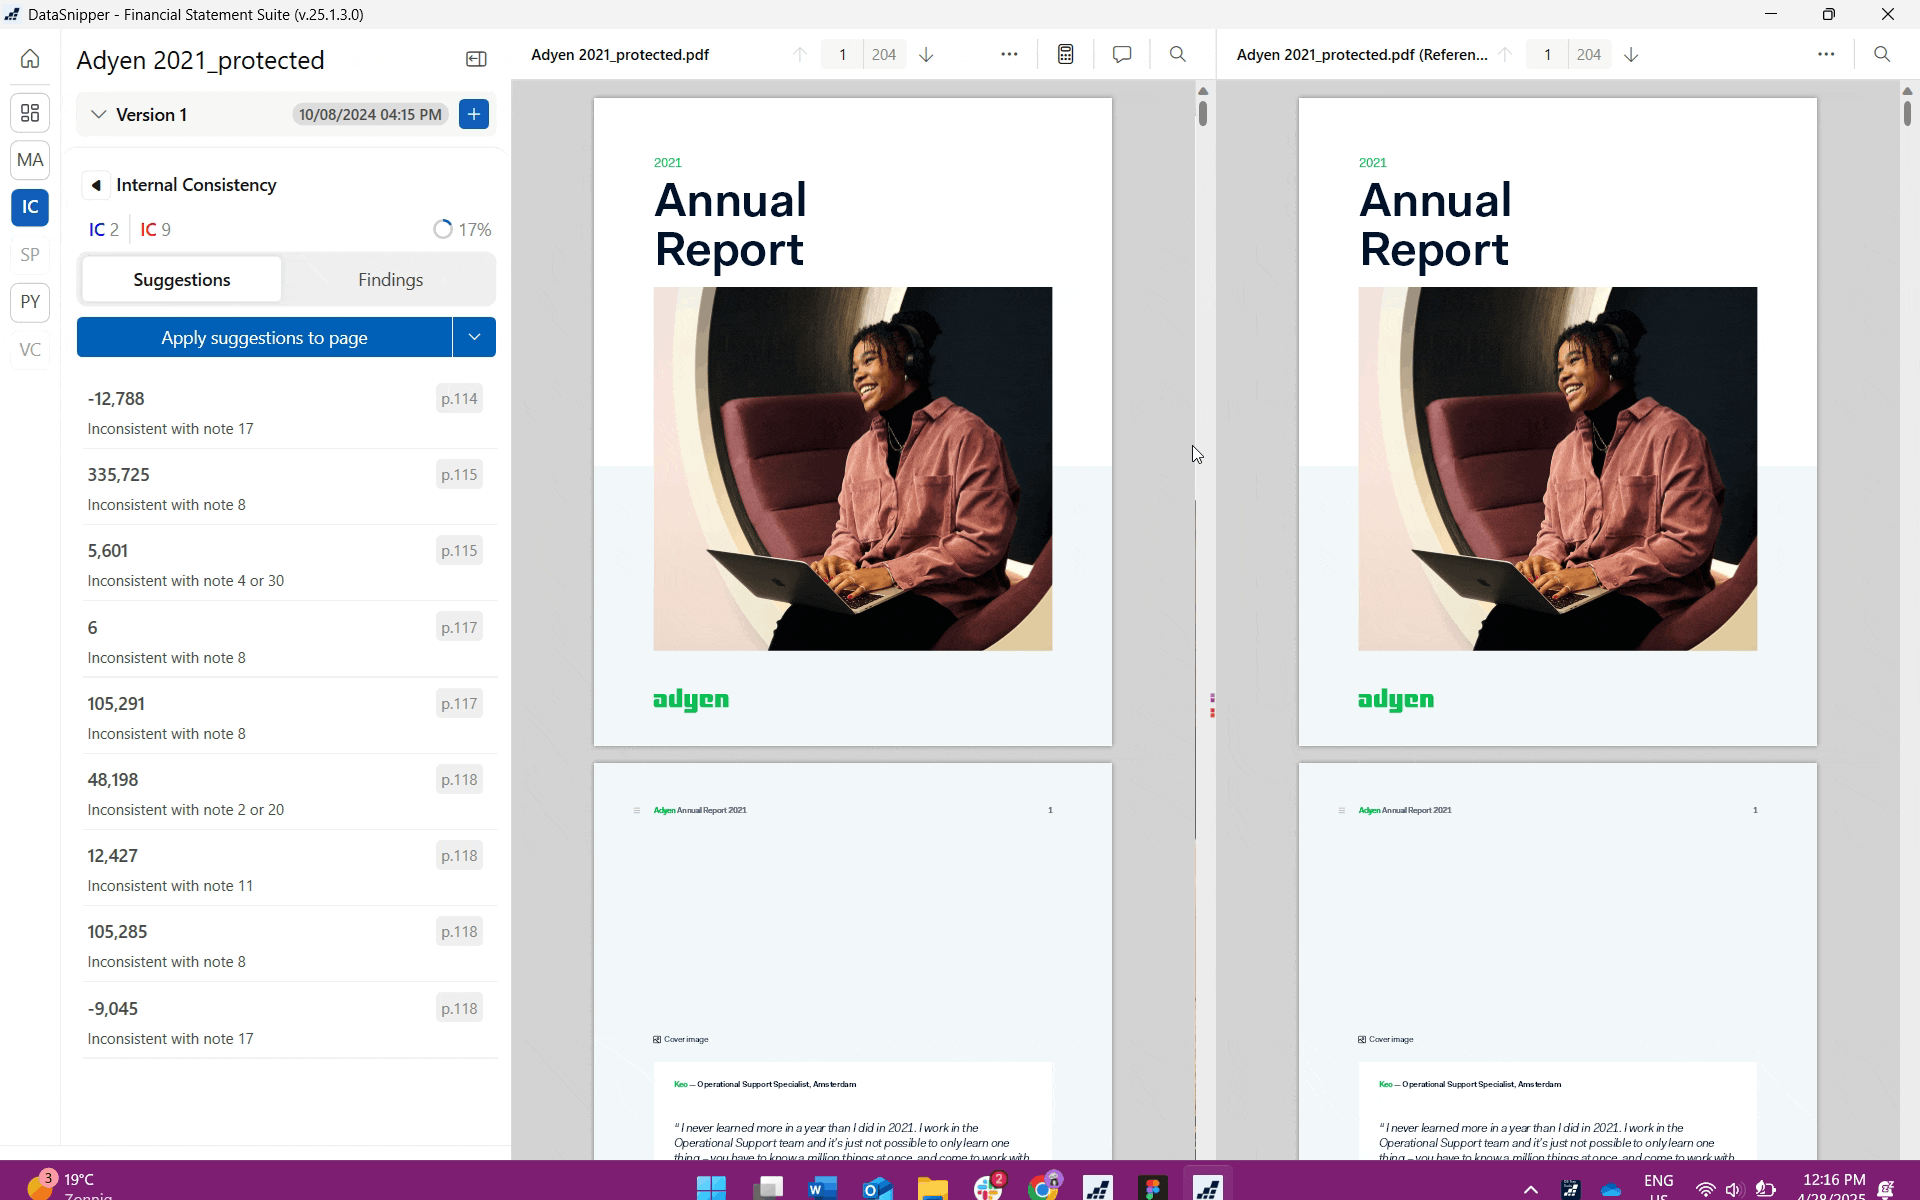
Task: Click the blue IC 2 counter
Action: point(104,230)
